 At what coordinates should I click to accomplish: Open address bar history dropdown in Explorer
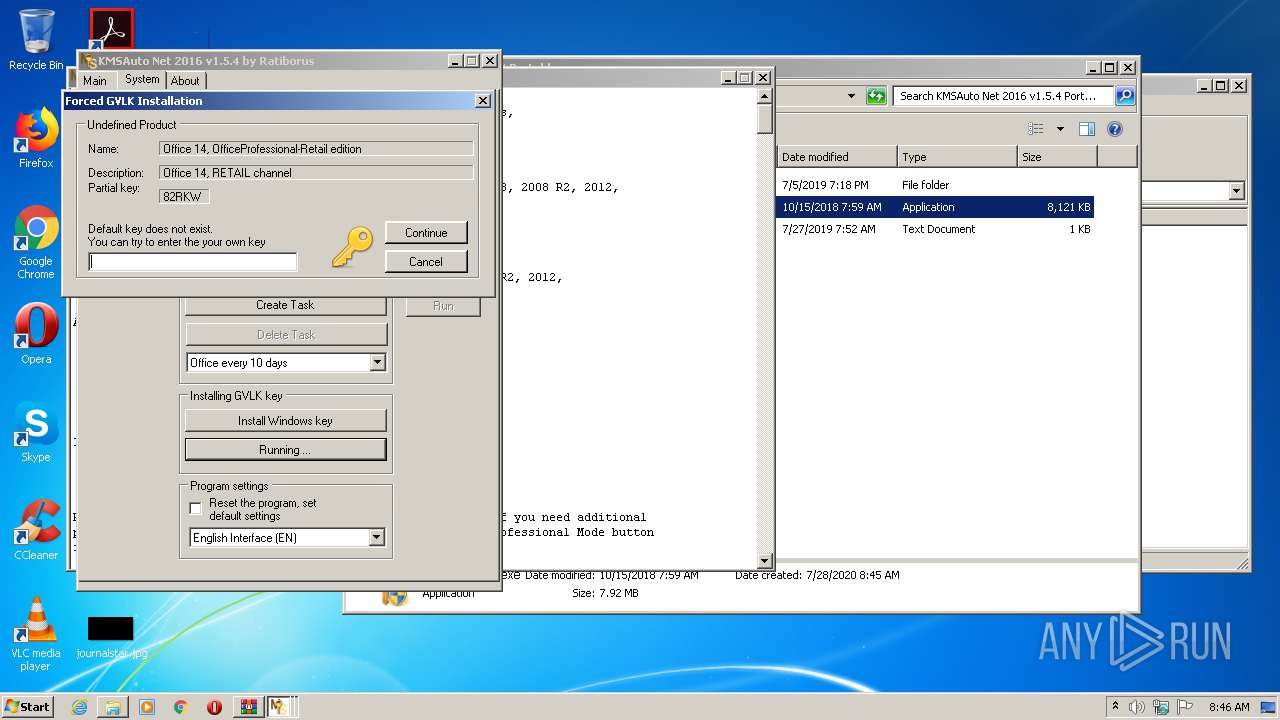pos(851,96)
